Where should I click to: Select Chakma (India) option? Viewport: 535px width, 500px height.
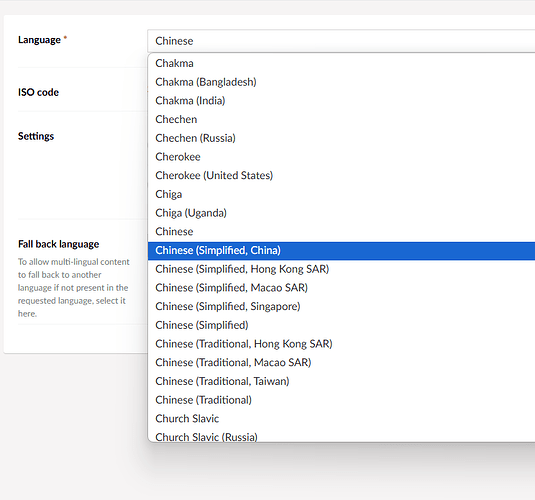click(x=341, y=101)
